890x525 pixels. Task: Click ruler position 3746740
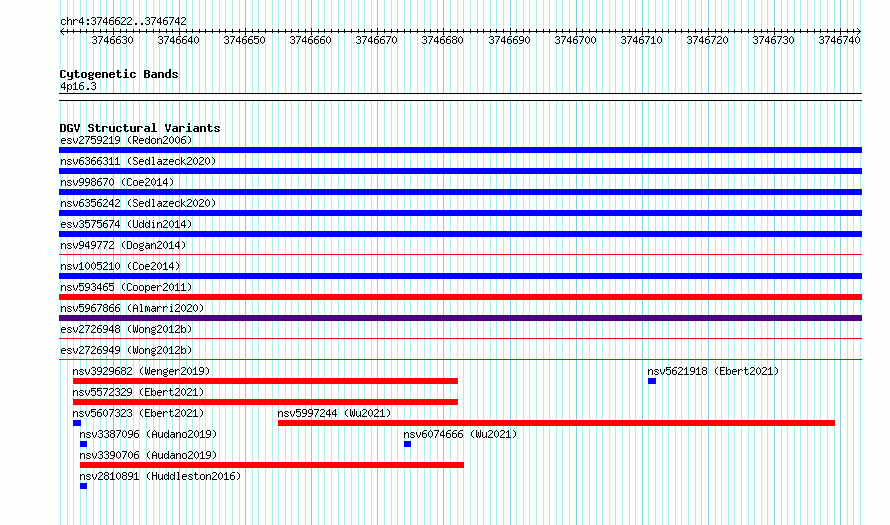click(x=839, y=40)
